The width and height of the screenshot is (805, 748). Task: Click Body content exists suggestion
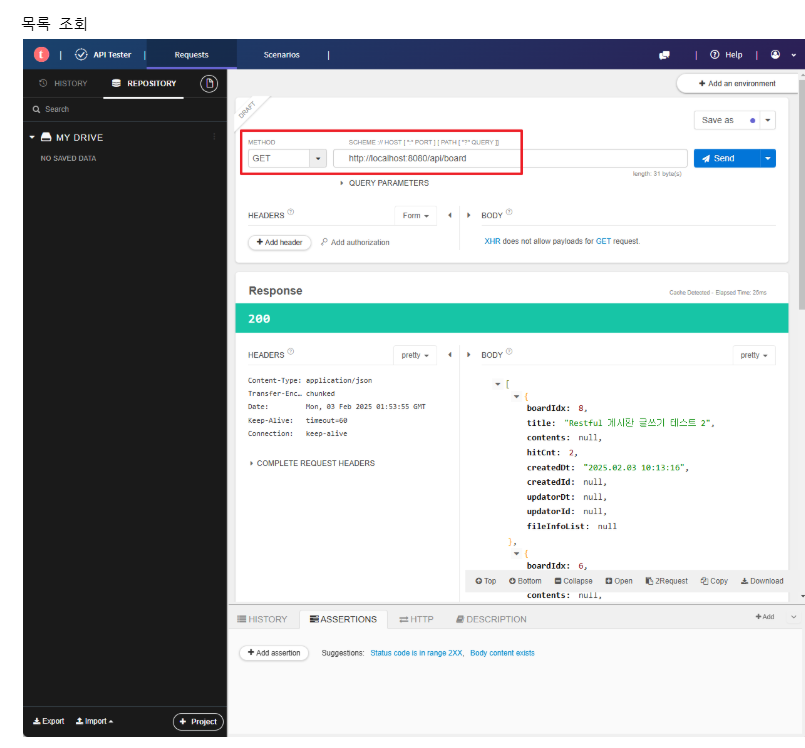[502, 653]
